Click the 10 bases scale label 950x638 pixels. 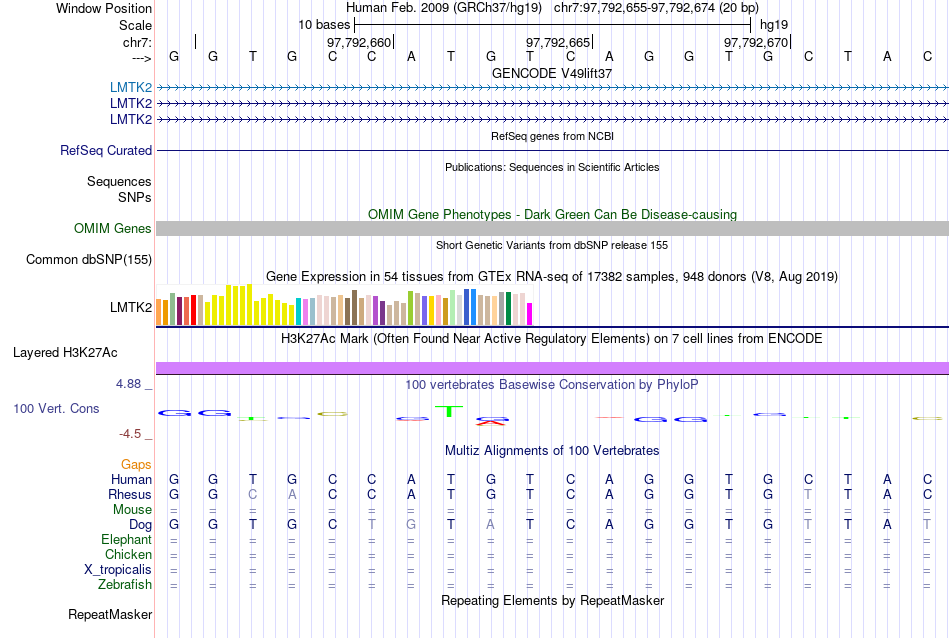324,25
